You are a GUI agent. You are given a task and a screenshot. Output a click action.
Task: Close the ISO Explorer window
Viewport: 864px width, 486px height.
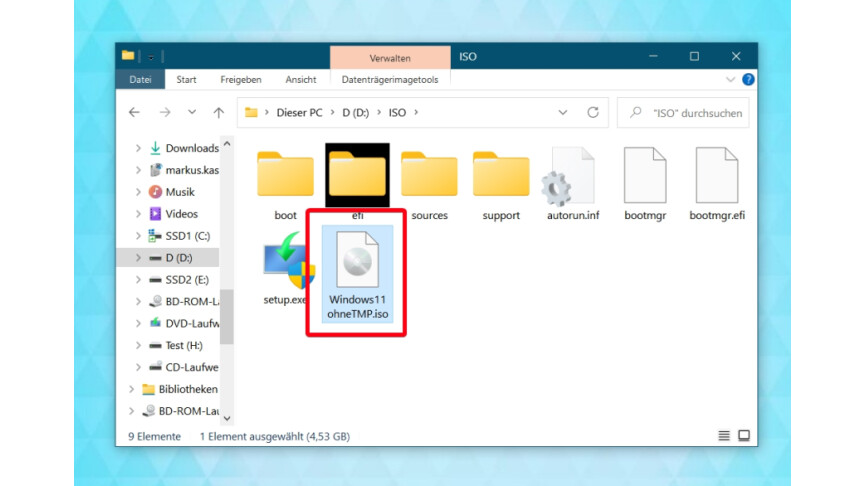tap(736, 56)
